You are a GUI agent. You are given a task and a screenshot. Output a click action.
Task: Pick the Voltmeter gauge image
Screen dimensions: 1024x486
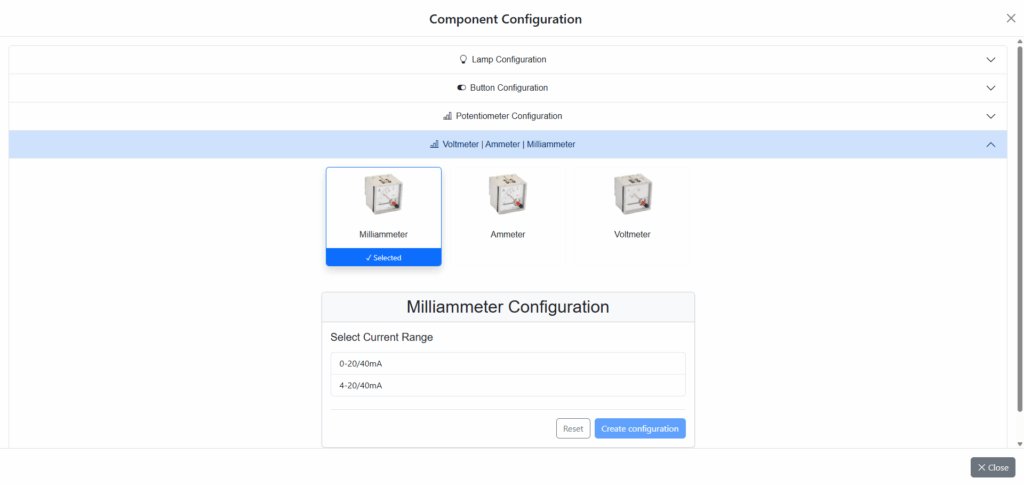tap(632, 195)
